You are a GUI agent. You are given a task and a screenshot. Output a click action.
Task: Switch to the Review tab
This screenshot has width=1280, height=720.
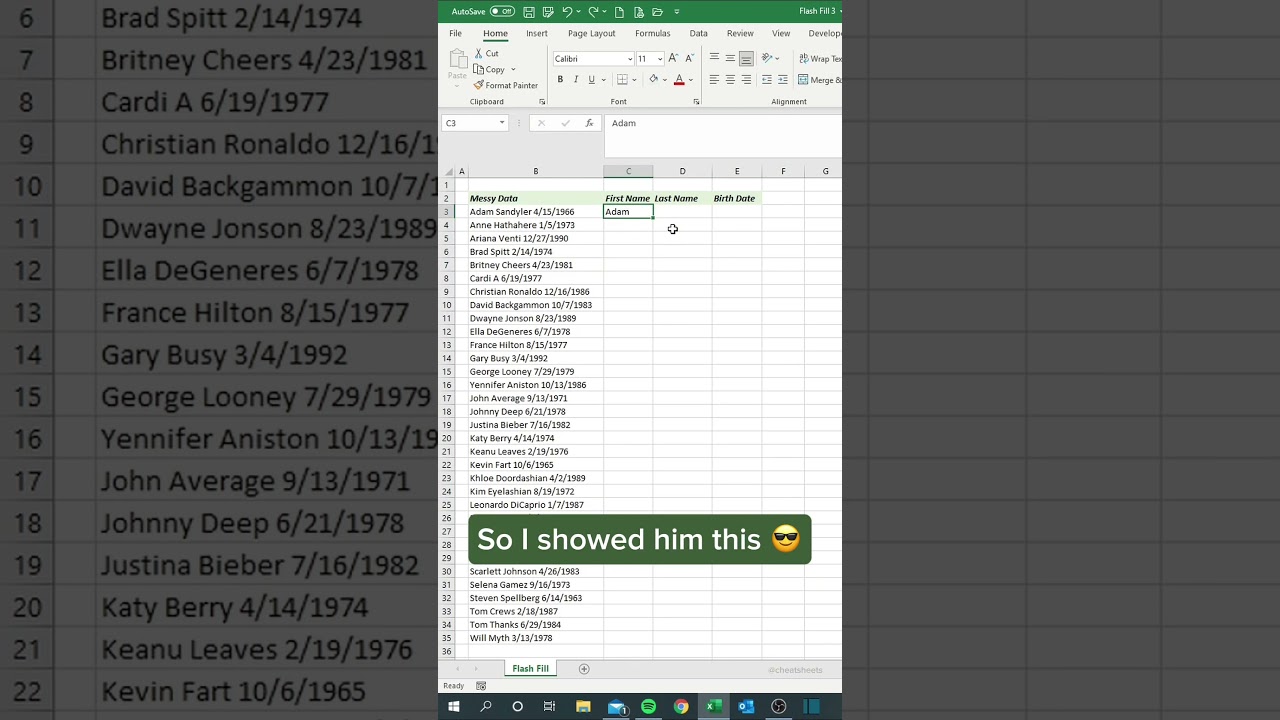[740, 34]
